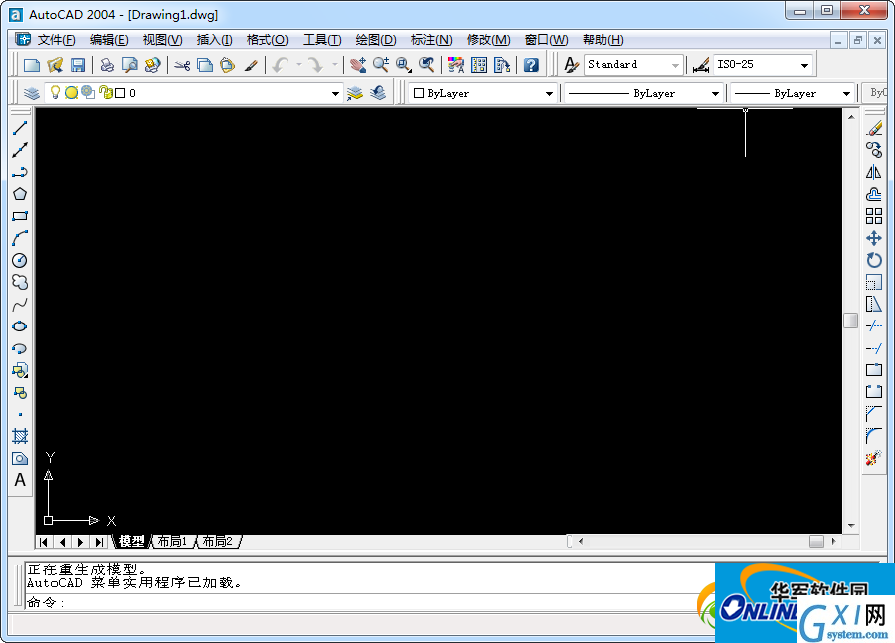Select the Region tool
This screenshot has width=895, height=643.
coord(20,459)
